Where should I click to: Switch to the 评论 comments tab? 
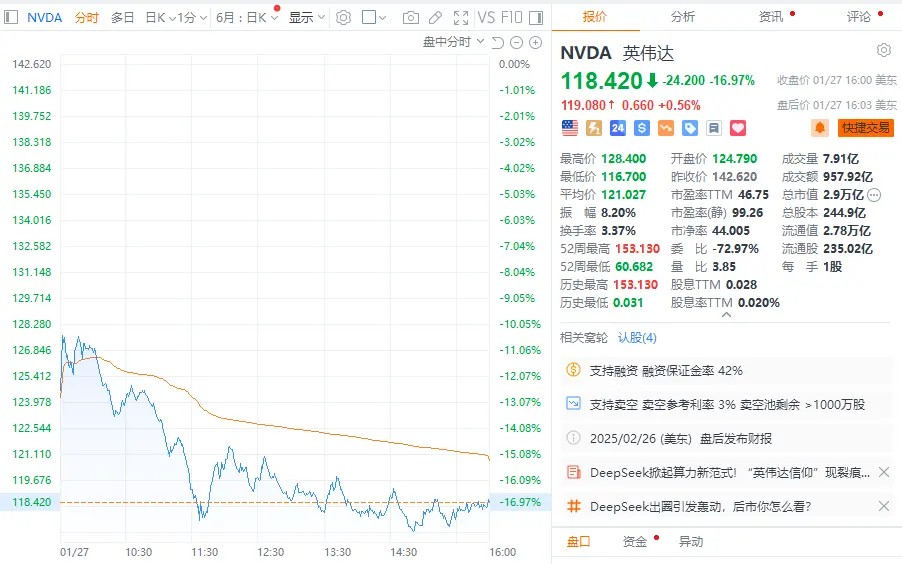click(859, 17)
